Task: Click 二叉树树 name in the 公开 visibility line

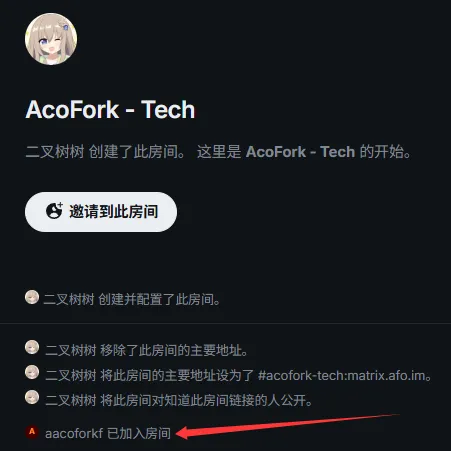Action: (71, 400)
